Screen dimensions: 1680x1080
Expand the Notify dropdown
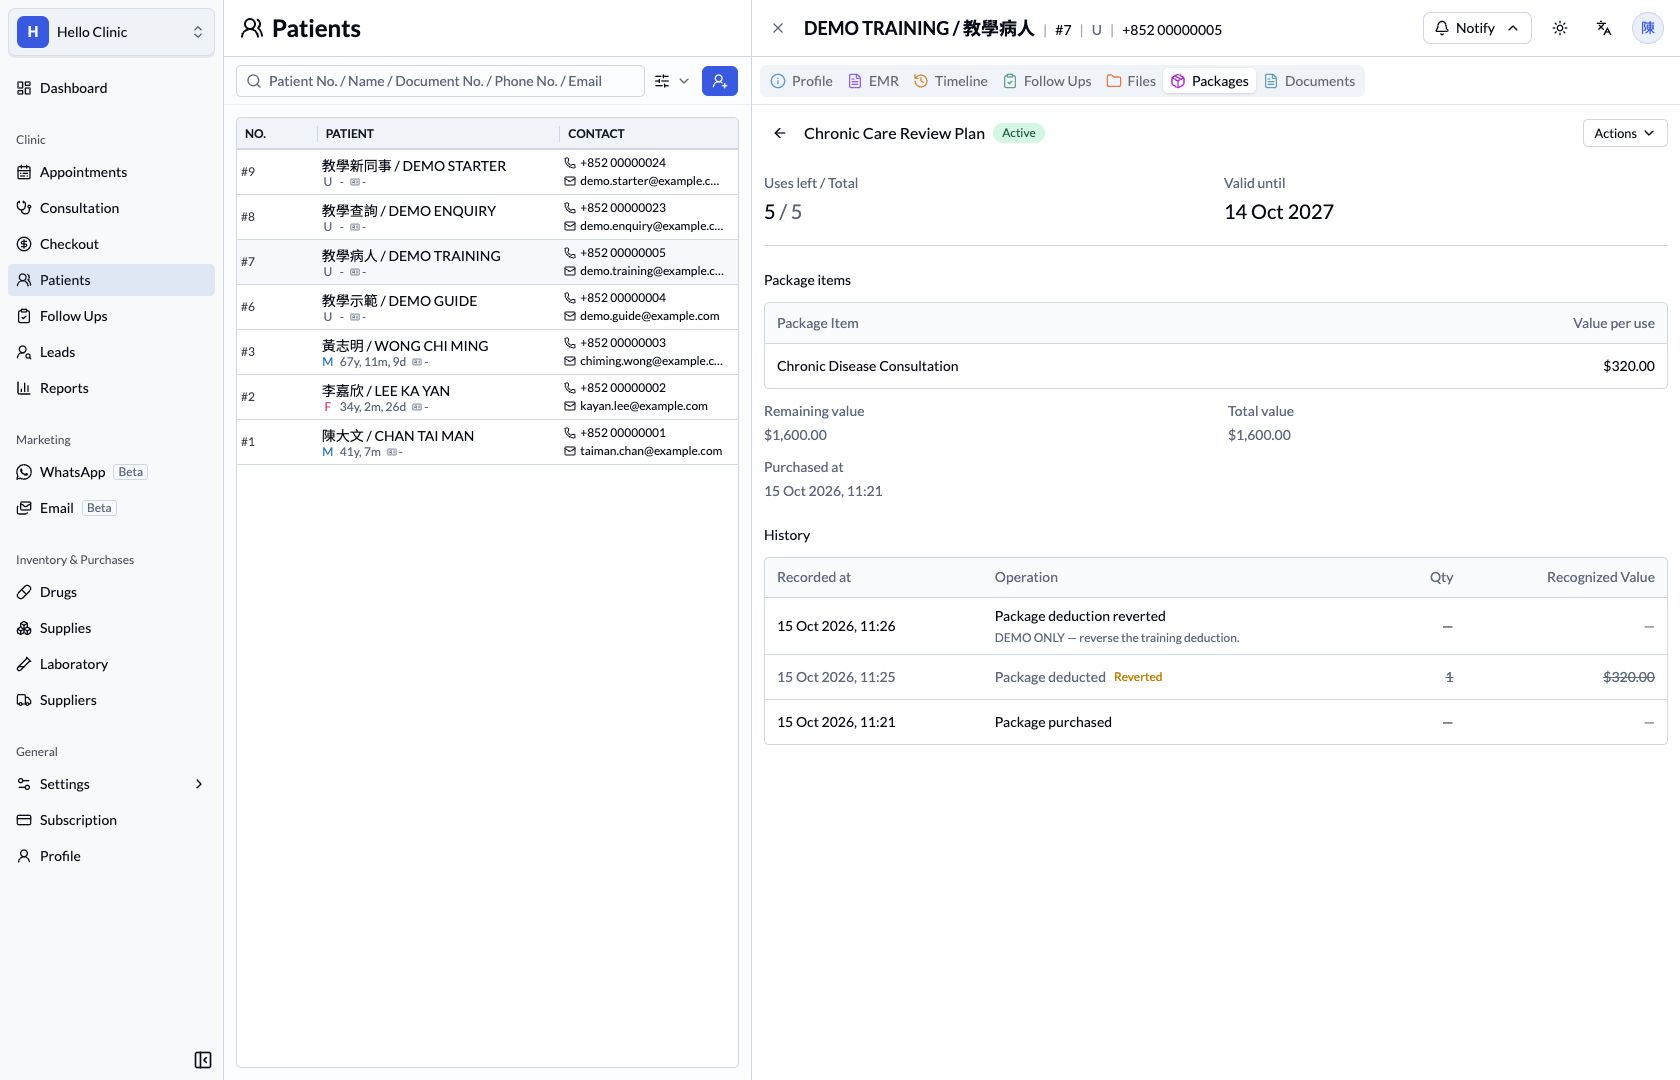pos(1477,28)
